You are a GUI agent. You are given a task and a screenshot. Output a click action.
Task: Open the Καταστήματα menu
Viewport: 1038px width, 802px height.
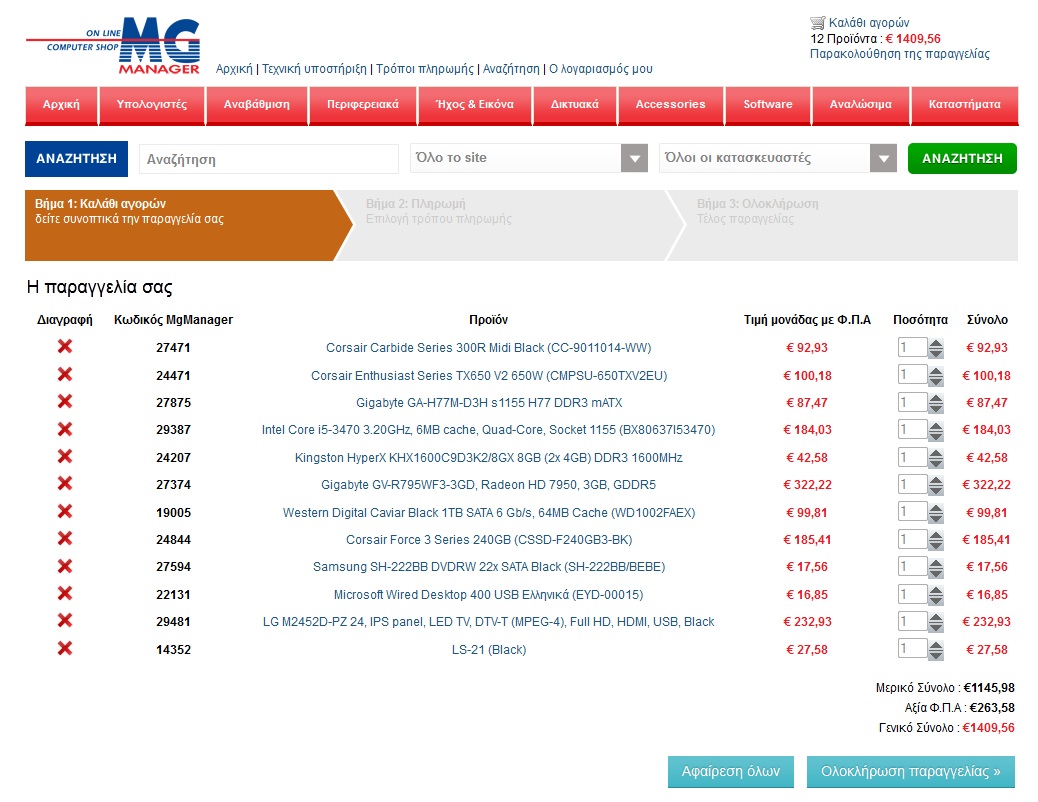(965, 105)
